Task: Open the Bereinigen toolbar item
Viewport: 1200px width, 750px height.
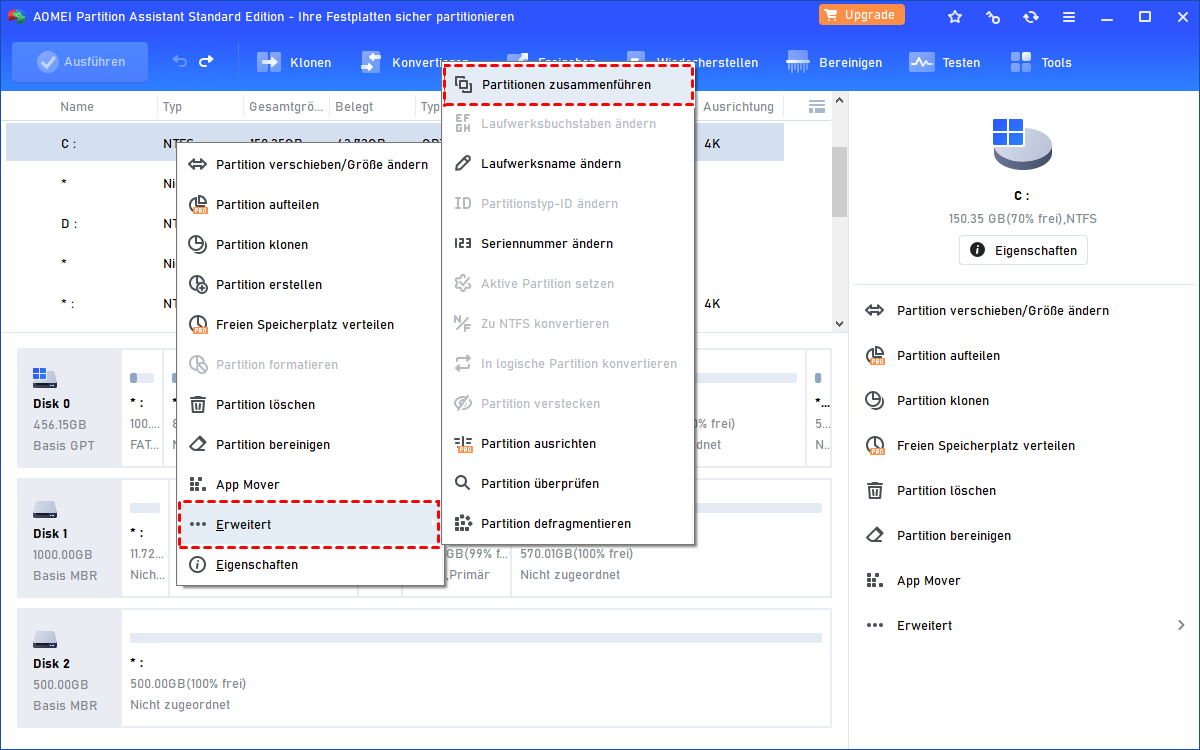Action: tap(835, 62)
